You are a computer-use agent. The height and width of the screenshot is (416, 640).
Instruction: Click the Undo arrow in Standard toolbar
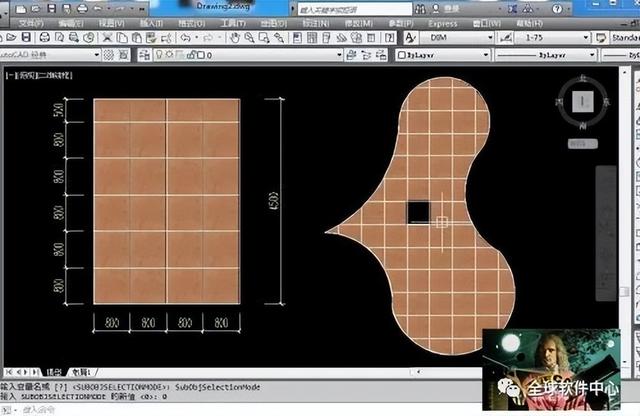186,38
